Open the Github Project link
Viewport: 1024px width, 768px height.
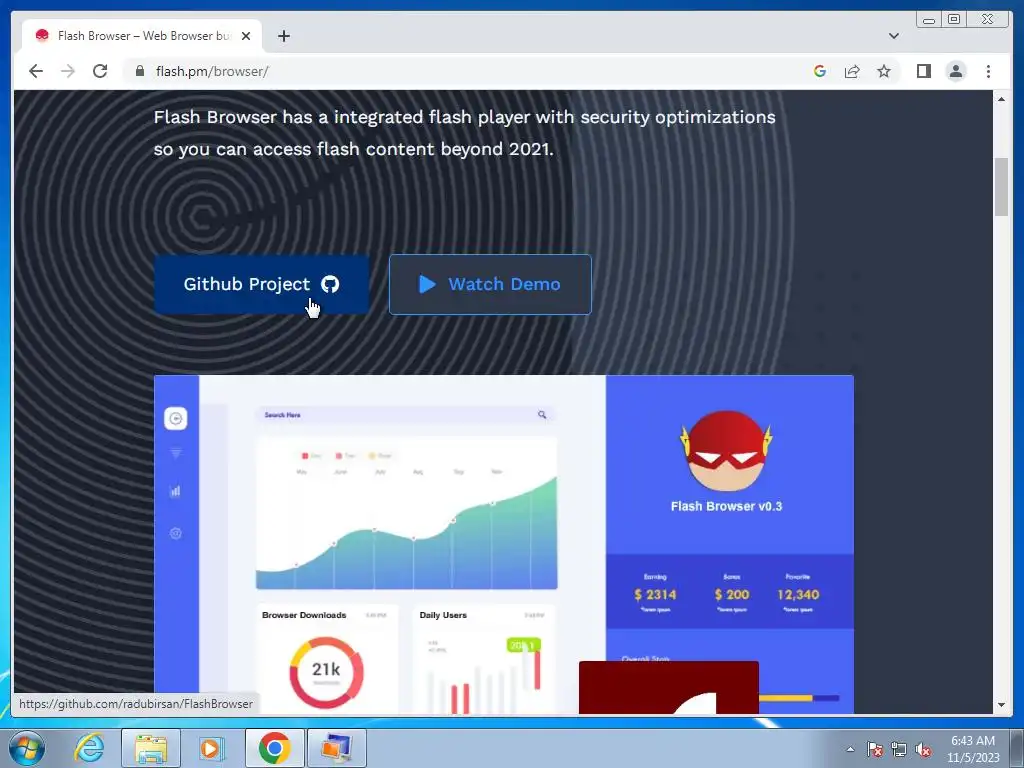(261, 284)
